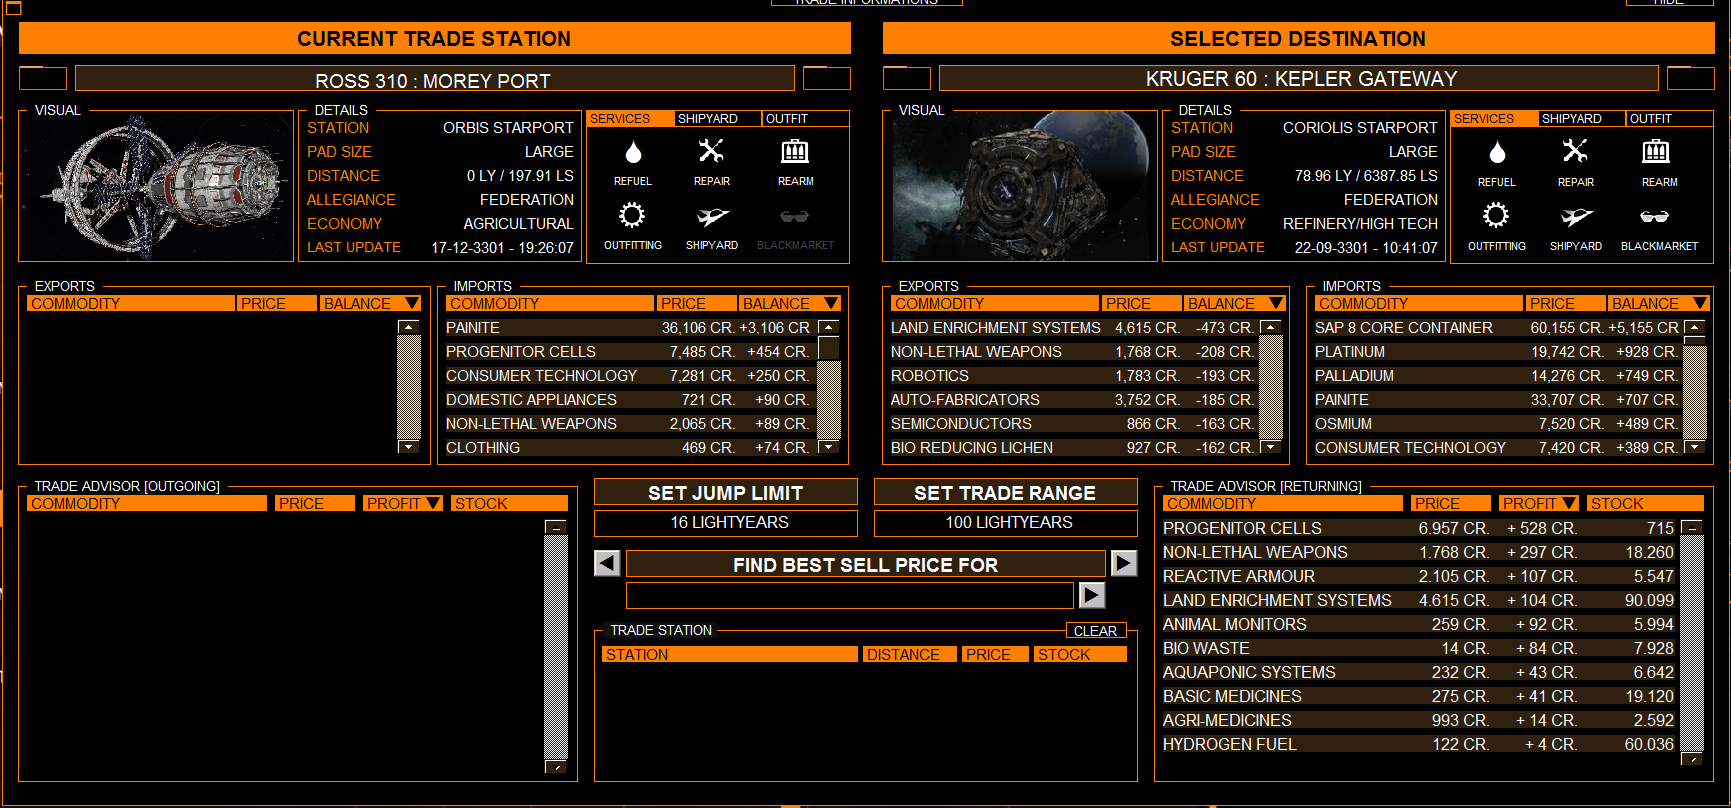Image resolution: width=1731 pixels, height=808 pixels.
Task: Click Refuel icon for Kepler Gateway
Action: pos(1497,152)
